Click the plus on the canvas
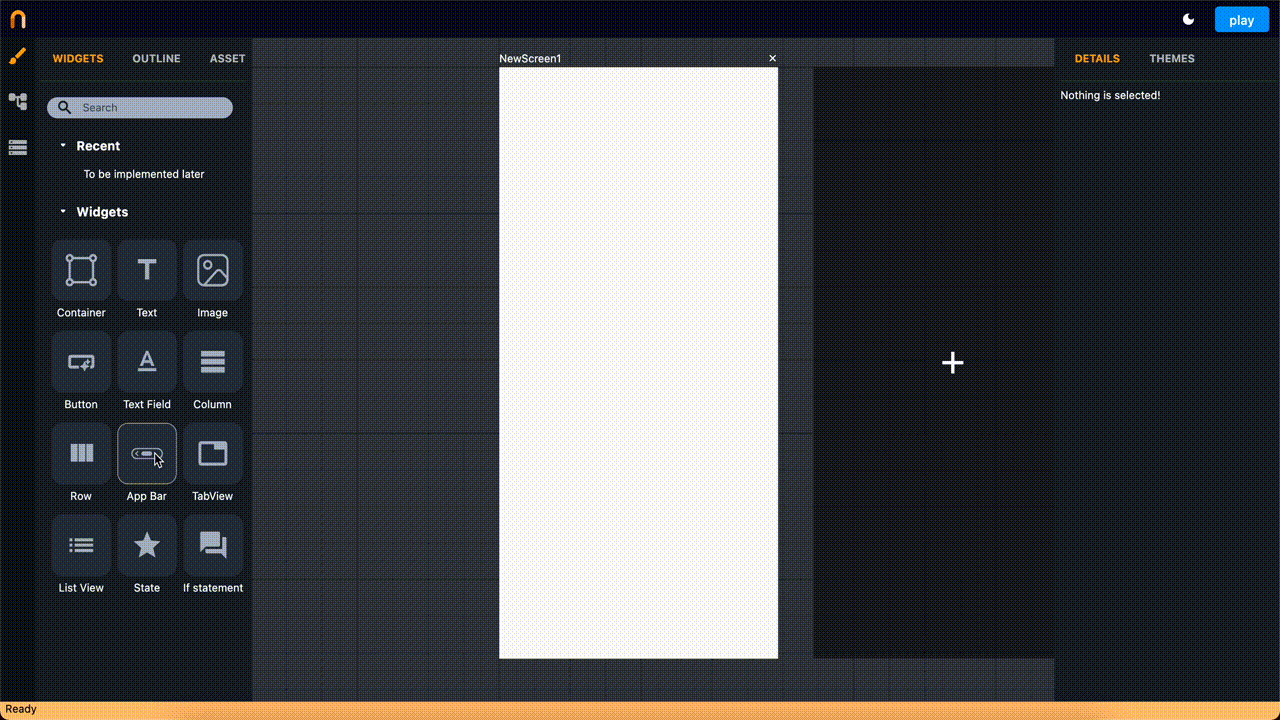This screenshot has width=1280, height=720. pos(952,362)
